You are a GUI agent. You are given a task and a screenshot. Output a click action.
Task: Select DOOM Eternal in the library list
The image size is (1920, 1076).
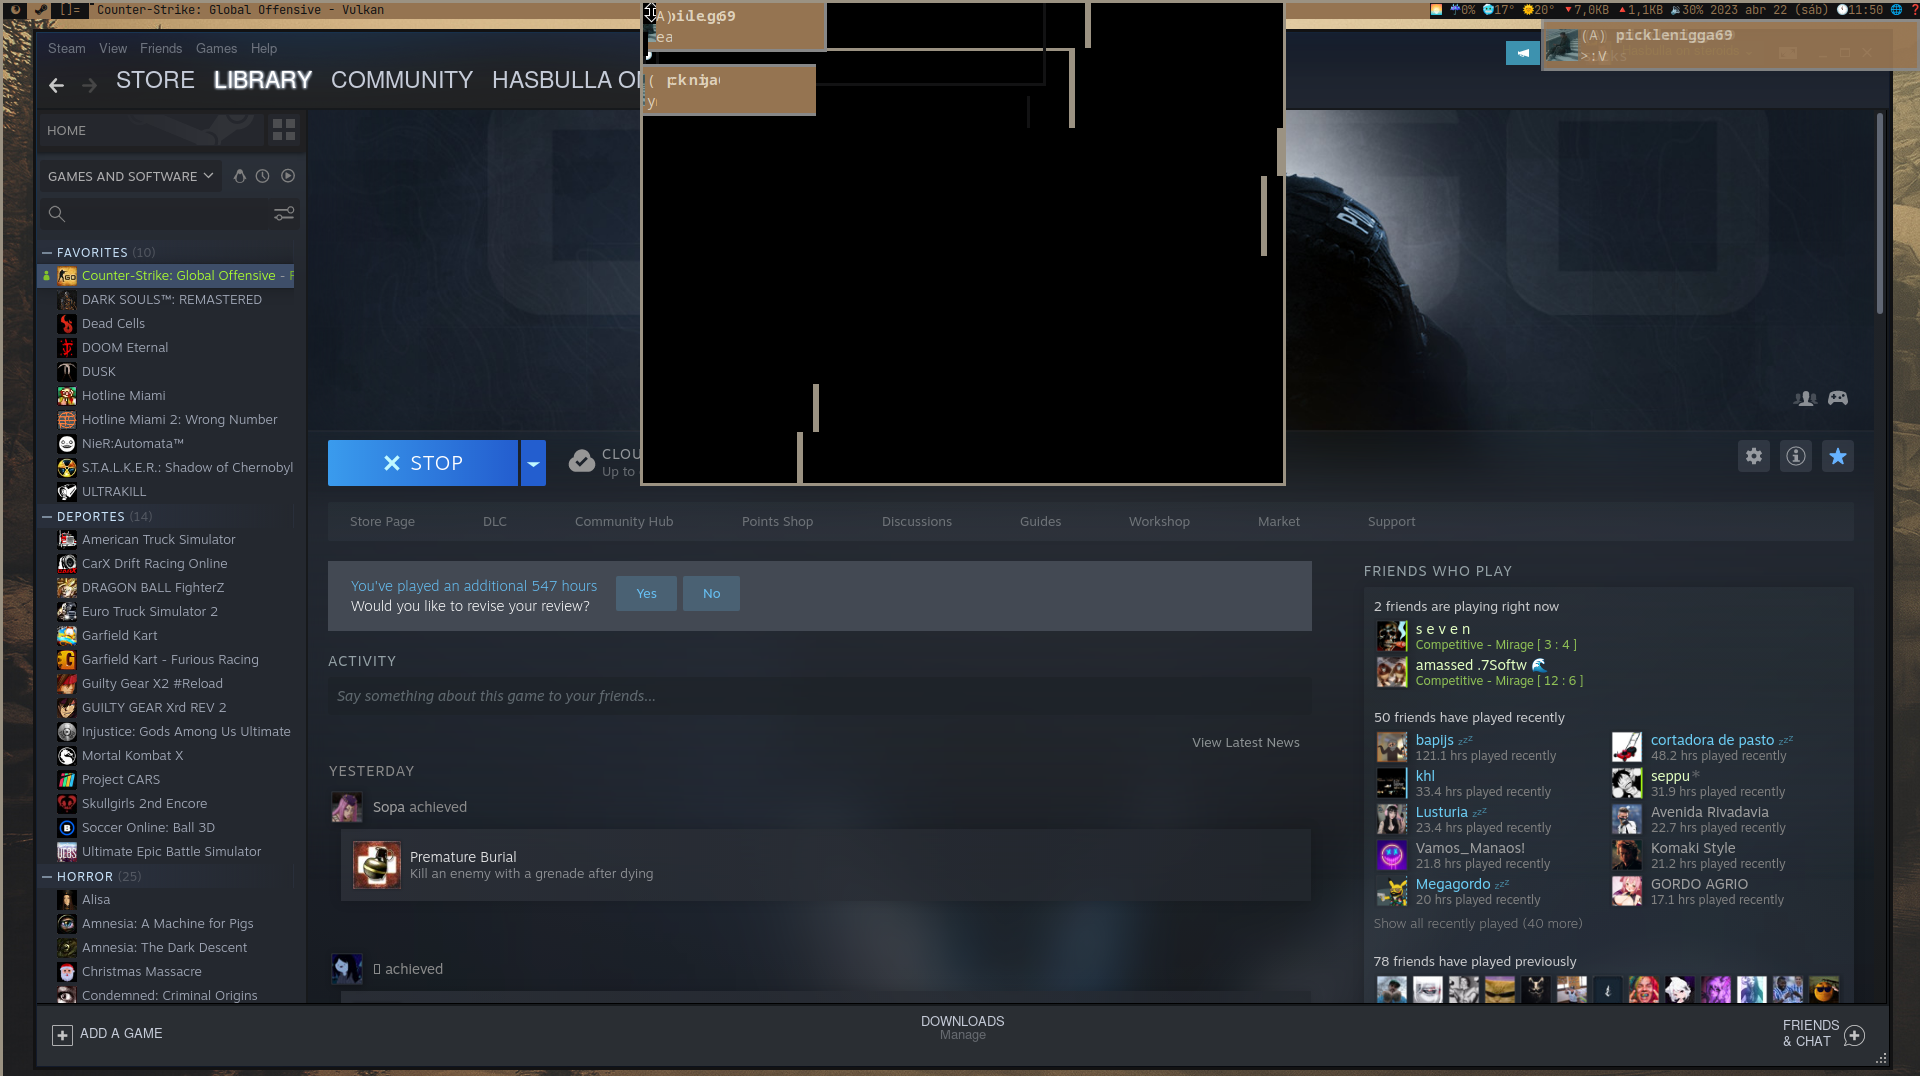(x=124, y=347)
